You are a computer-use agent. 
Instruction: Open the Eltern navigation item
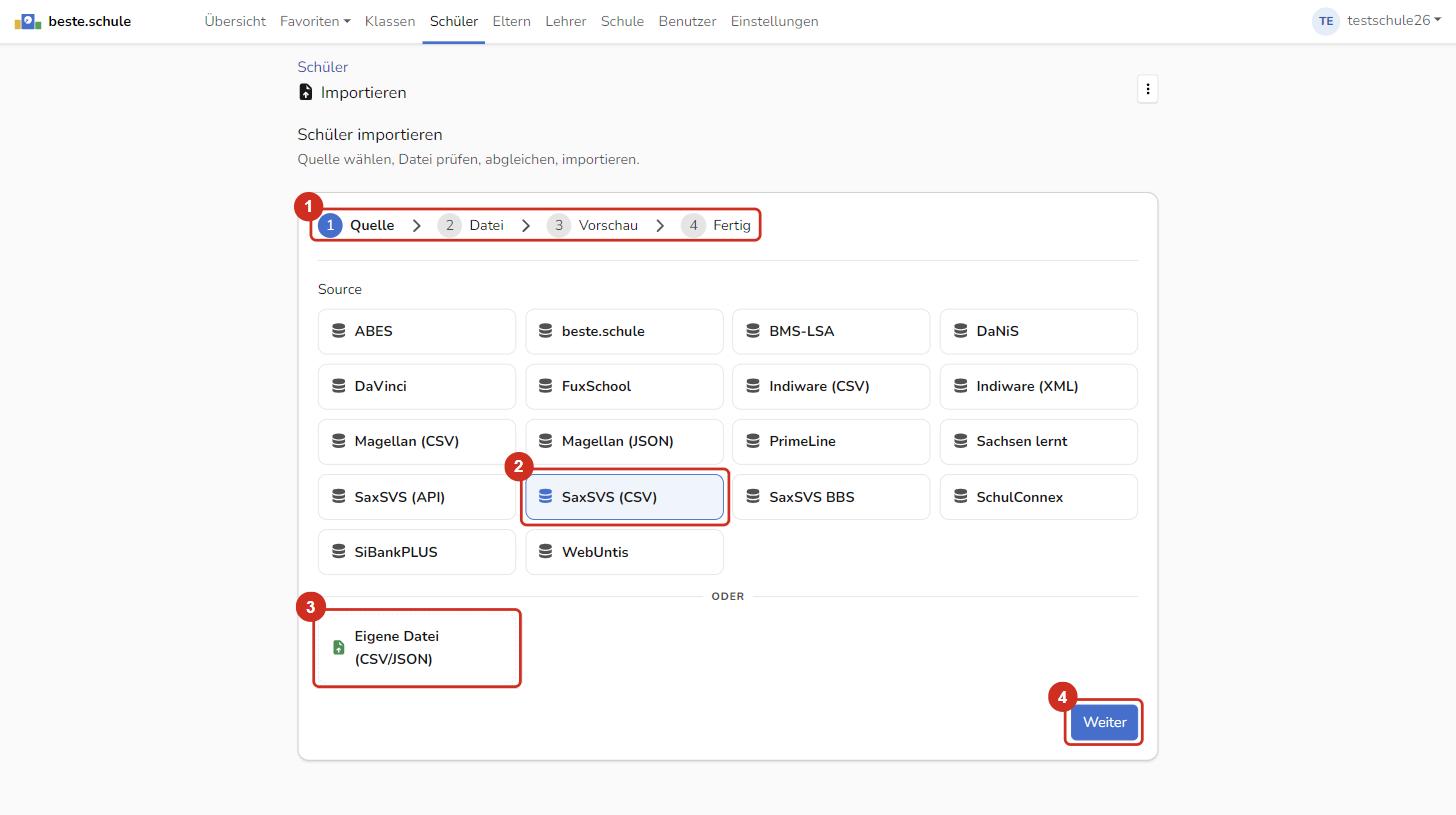[x=511, y=21]
